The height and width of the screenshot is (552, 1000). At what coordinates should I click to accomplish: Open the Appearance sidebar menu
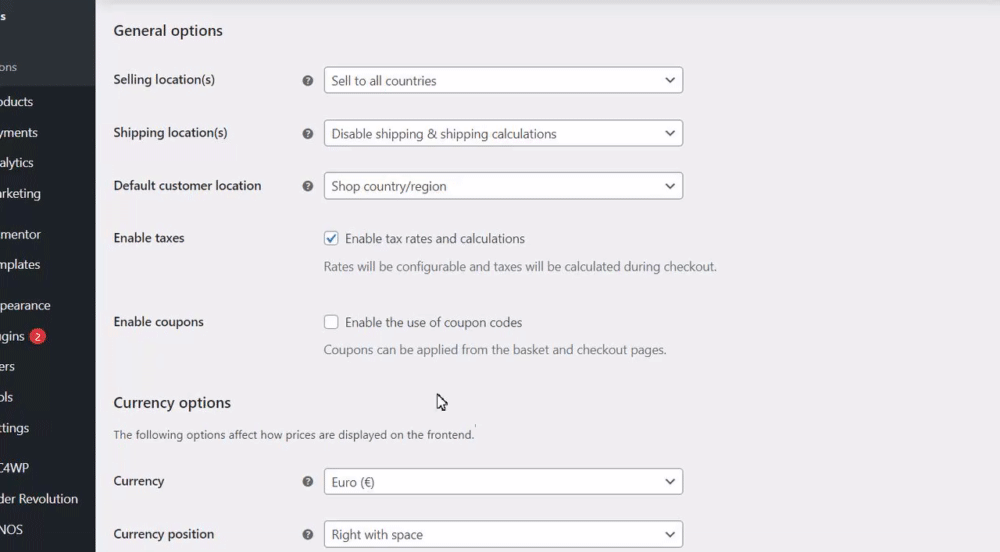tap(25, 306)
